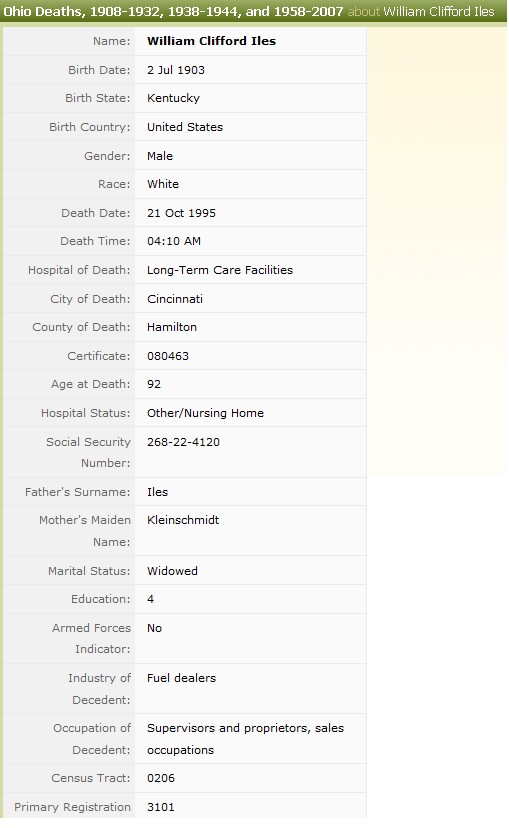The image size is (509, 828).
Task: Click the Other/Nursing Home hospital status
Action: pyautogui.click(x=205, y=413)
